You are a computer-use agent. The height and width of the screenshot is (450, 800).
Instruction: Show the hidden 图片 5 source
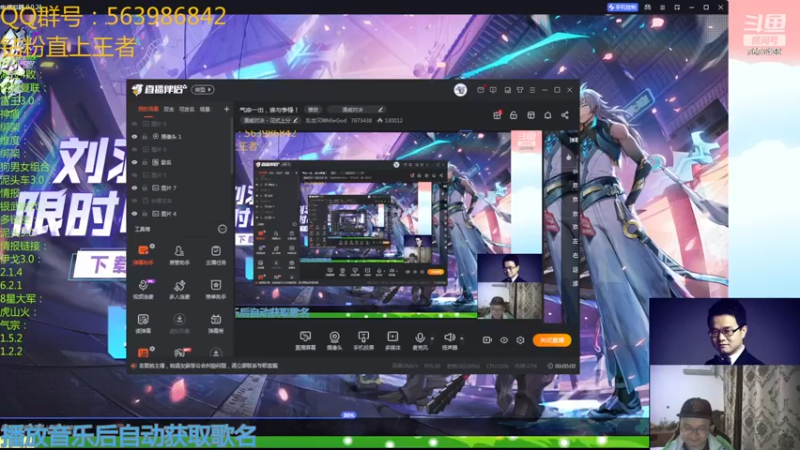(135, 175)
